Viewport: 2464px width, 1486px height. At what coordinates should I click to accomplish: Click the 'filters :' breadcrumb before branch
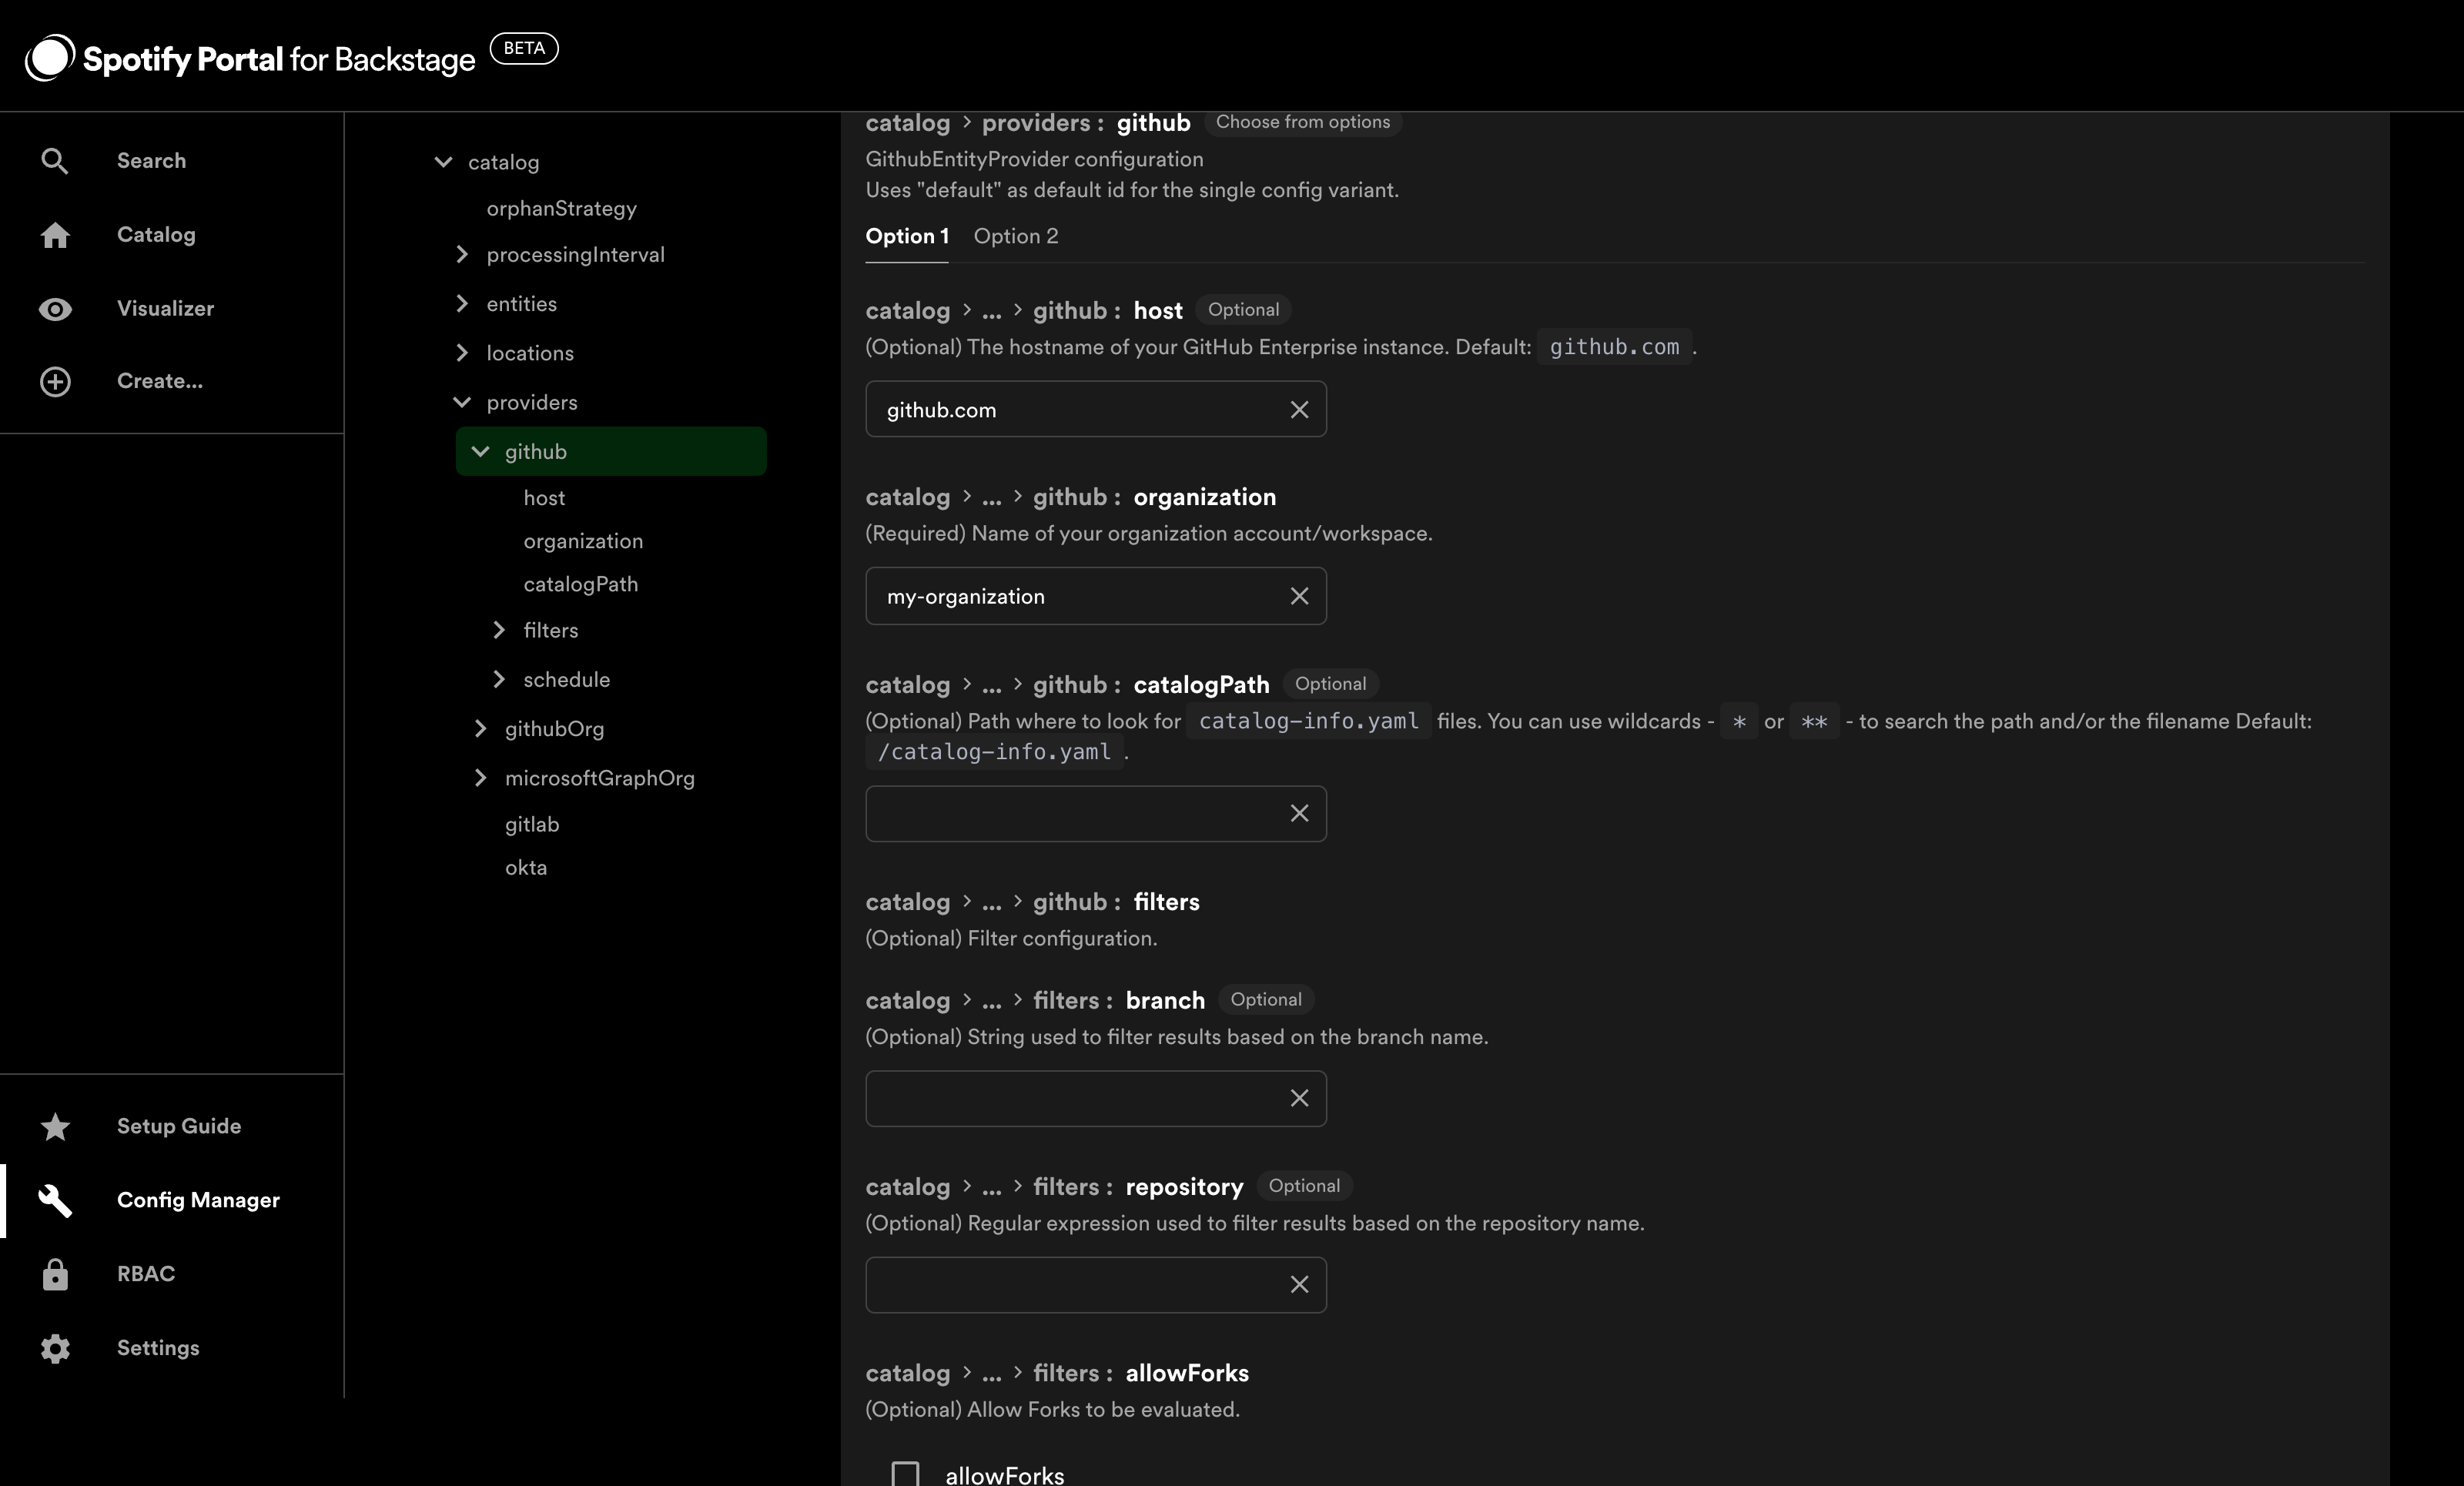[x=1072, y=1000]
